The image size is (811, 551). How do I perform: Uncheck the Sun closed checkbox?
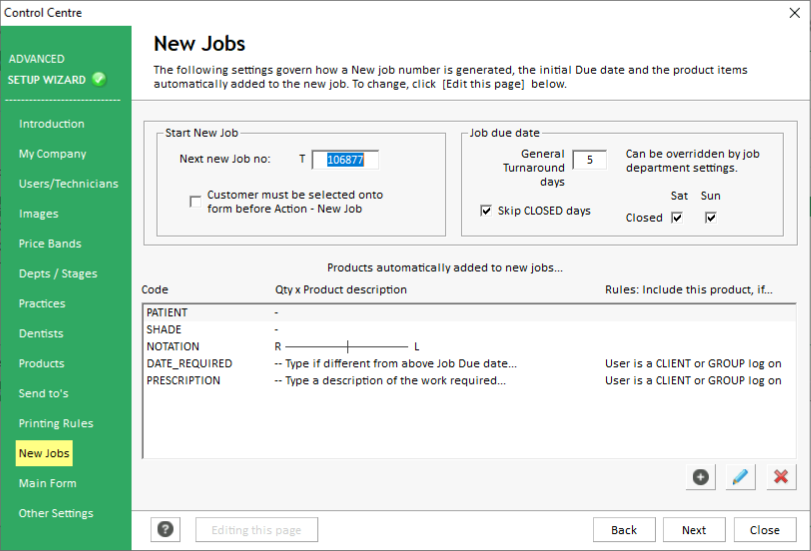click(711, 217)
